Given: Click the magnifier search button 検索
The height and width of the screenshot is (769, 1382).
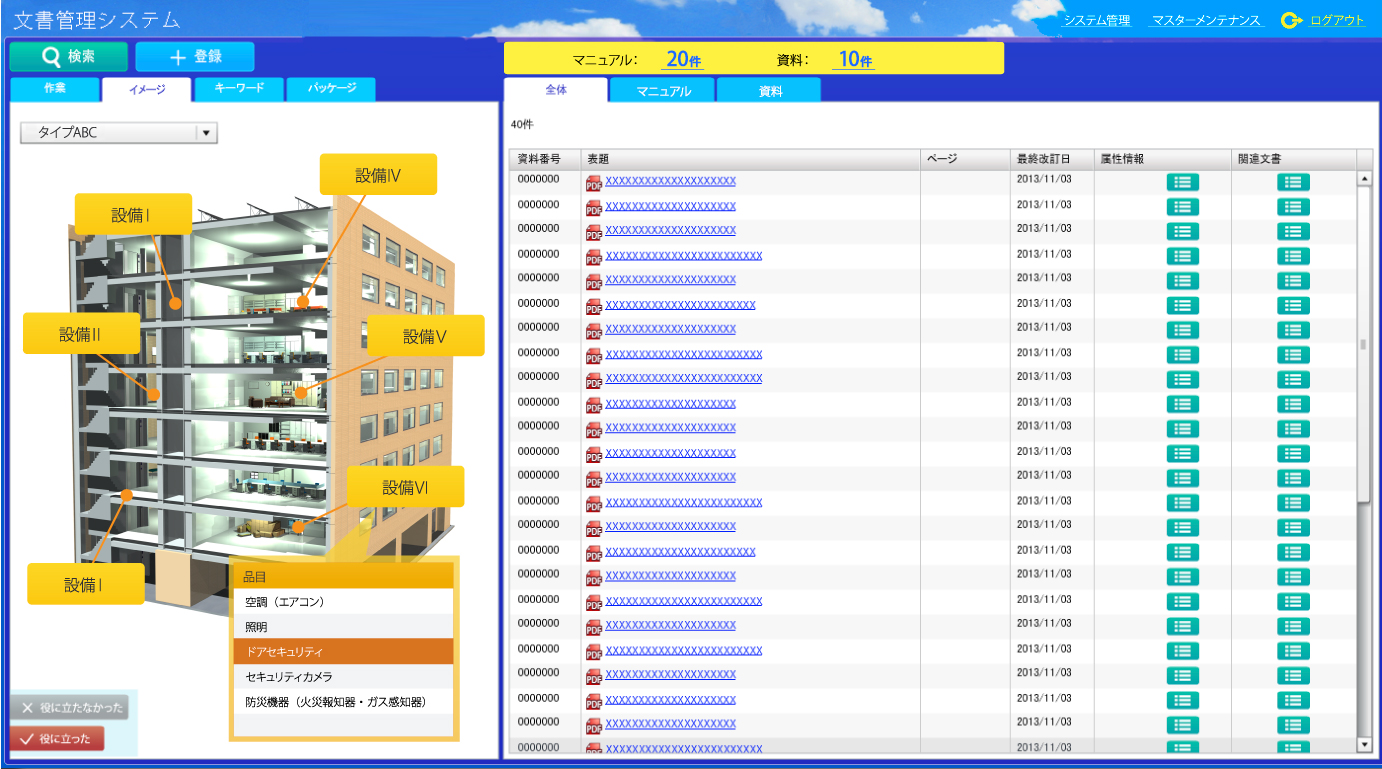Looking at the screenshot, I should tap(69, 57).
